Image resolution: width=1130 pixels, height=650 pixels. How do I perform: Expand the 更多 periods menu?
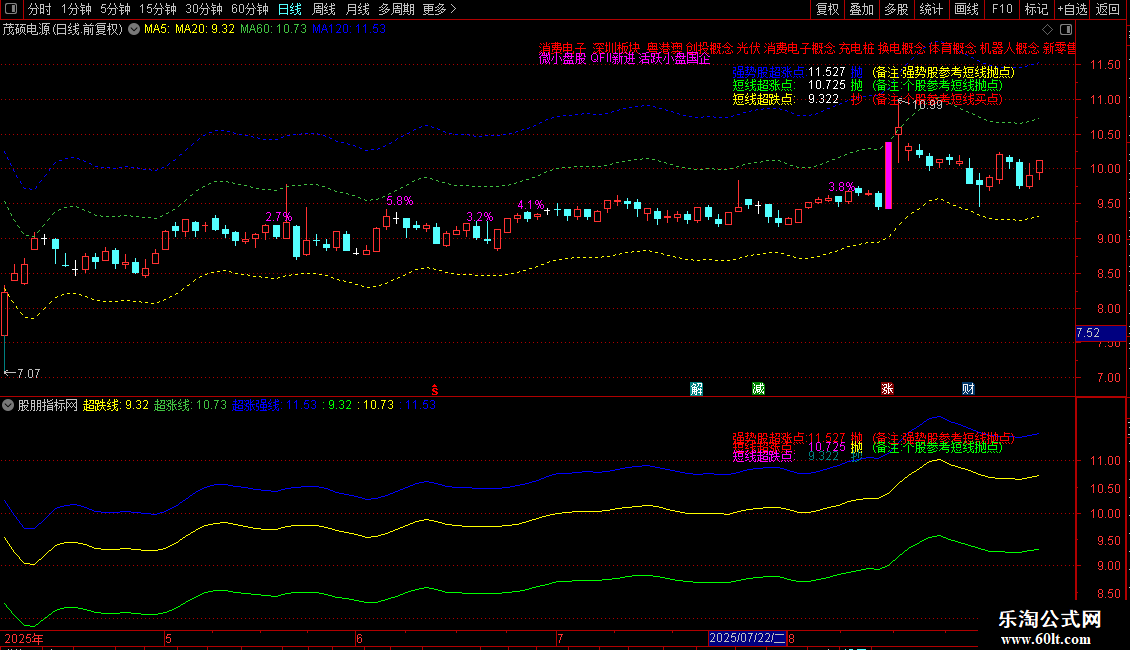[x=439, y=9]
